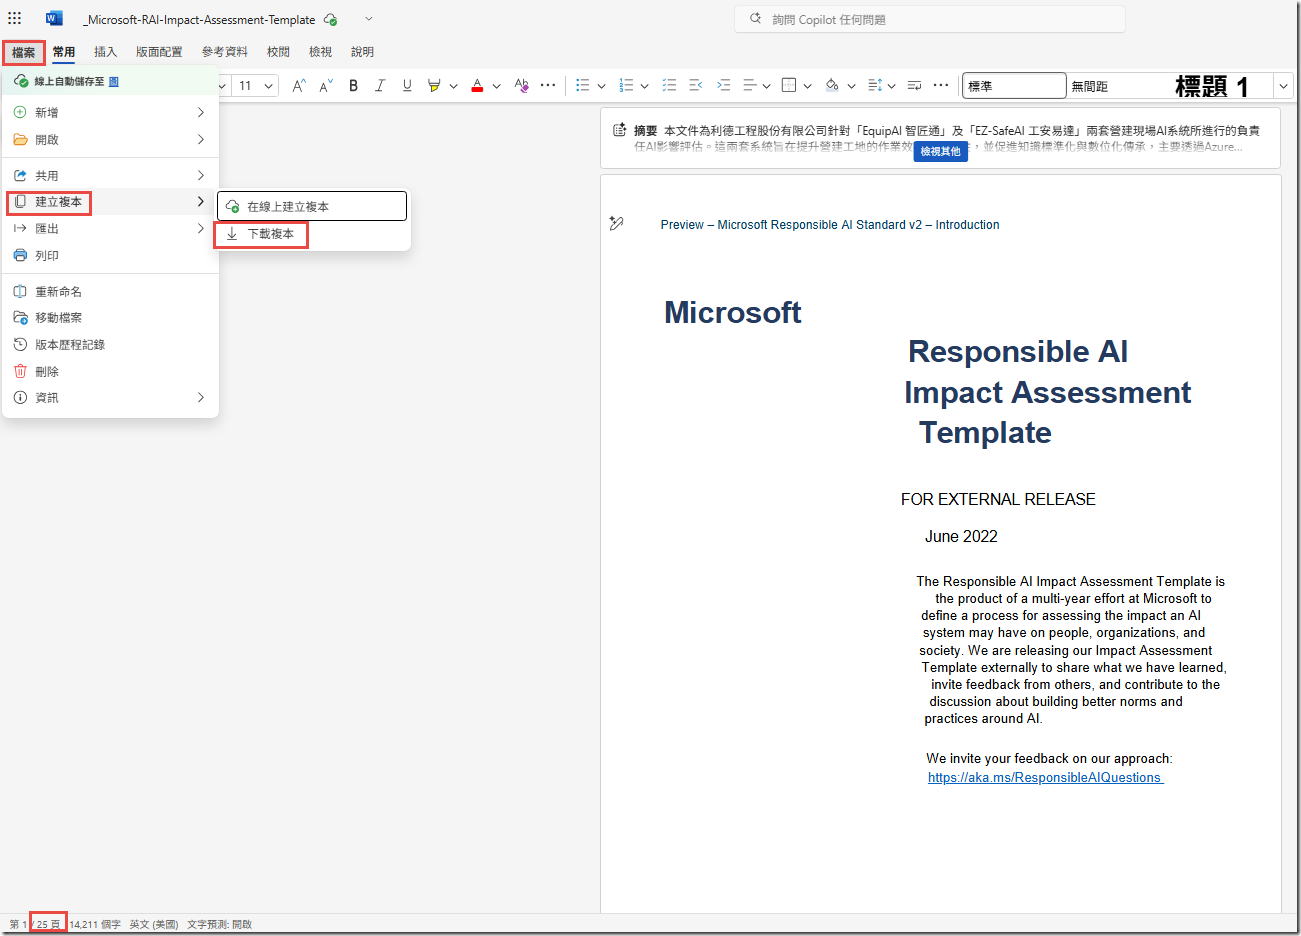Switch to the 參考資料 tab
Screen dimensions: 1301x936
point(225,52)
